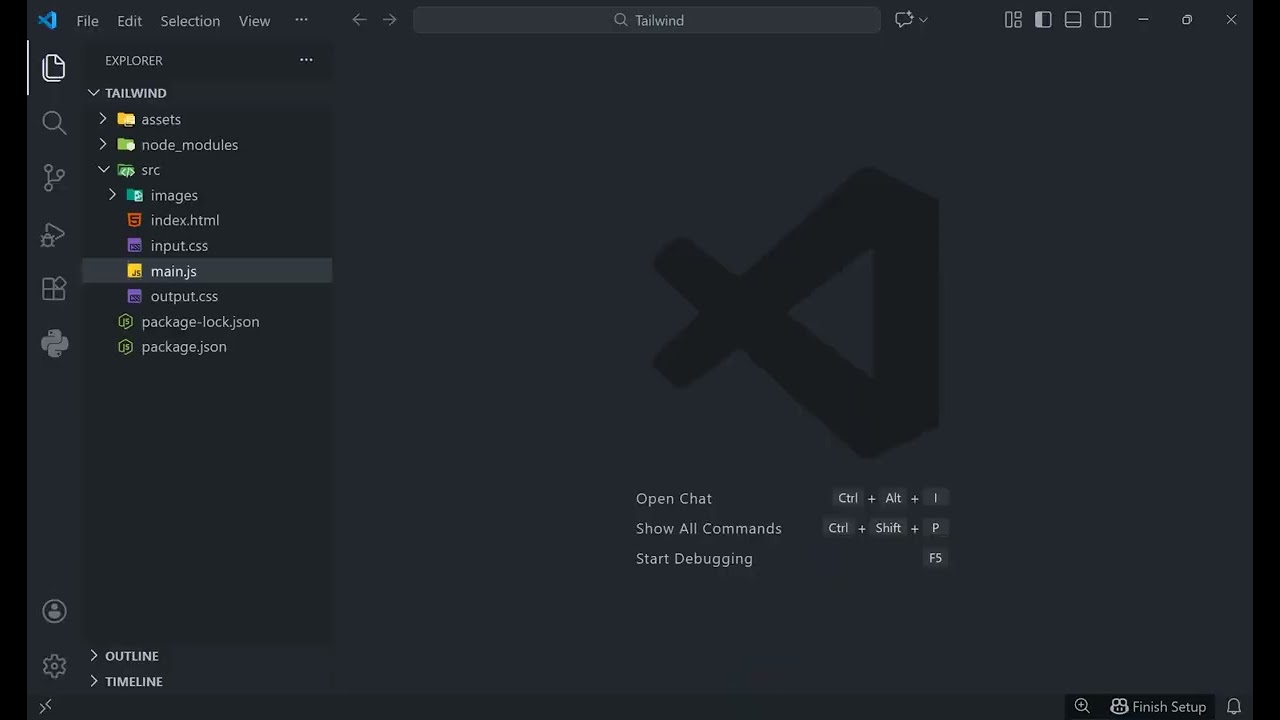Open the Manage gear settings
Screen dimensions: 1280x720
click(x=54, y=665)
